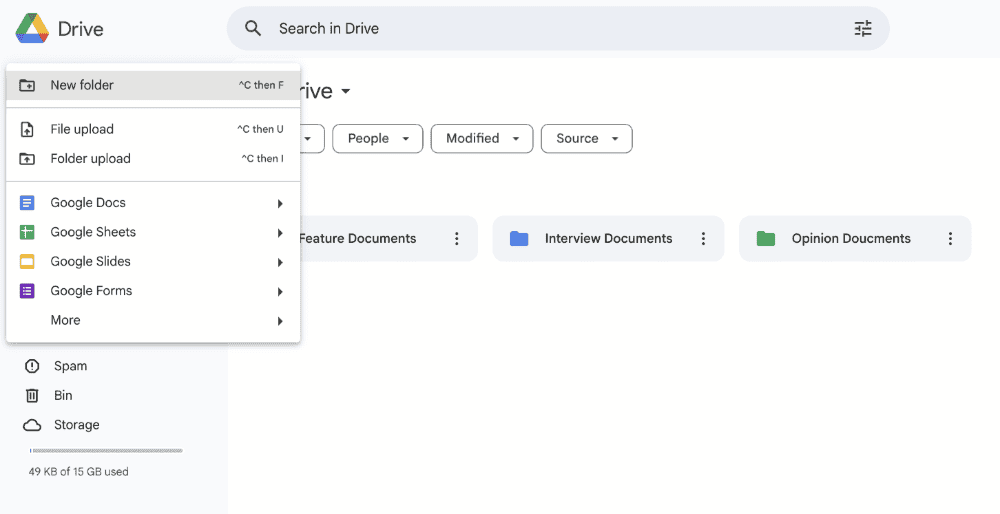
Task: Select Google Sheets in the menu
Action: (93, 232)
